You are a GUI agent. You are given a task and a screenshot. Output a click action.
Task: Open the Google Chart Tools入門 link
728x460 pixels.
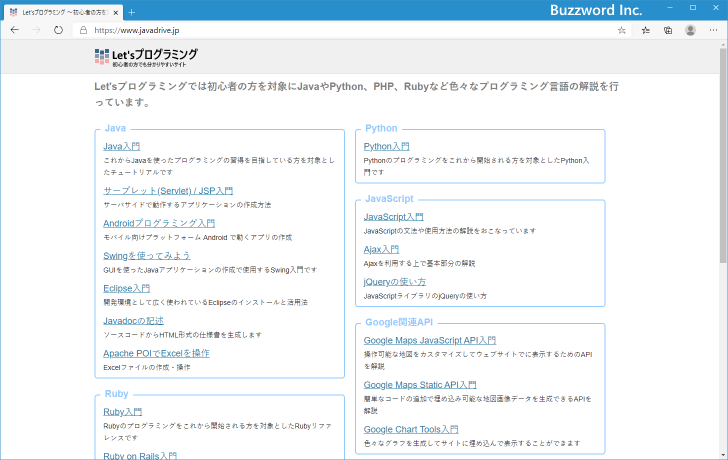(411, 429)
